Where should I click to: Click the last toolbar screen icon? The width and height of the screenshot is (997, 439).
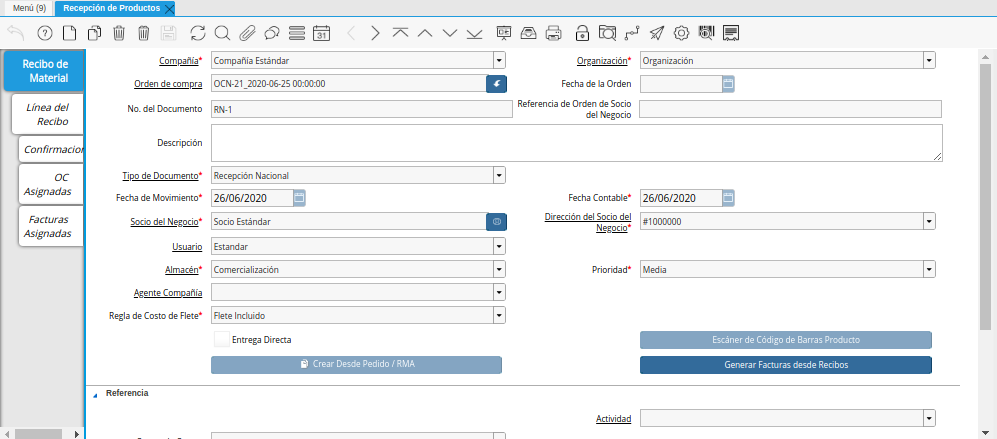point(731,33)
